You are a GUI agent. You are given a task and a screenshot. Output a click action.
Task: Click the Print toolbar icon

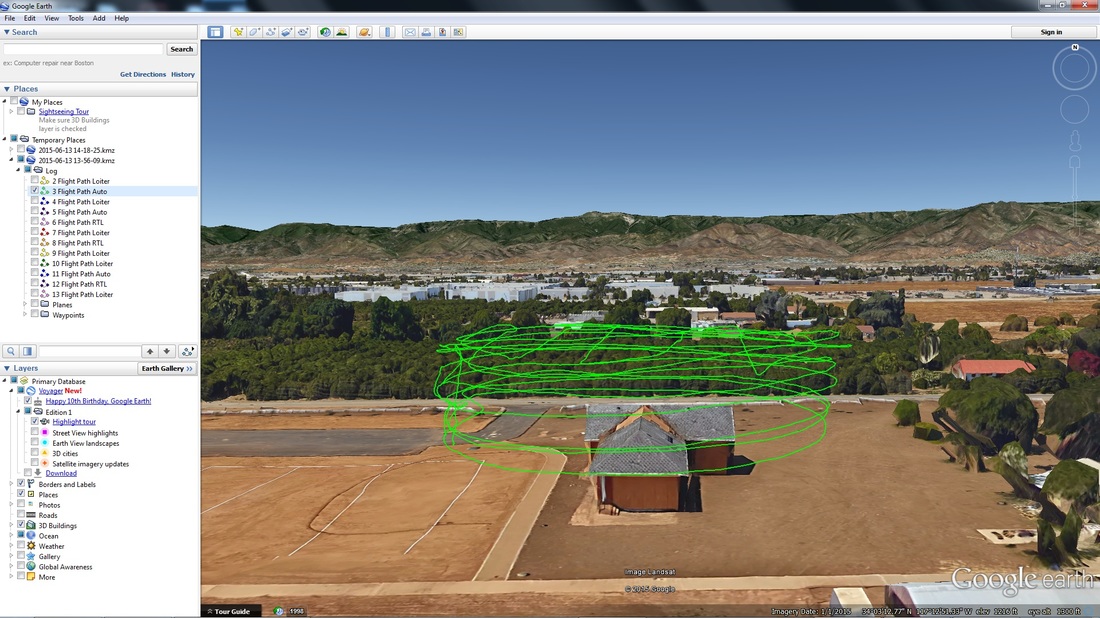pyautogui.click(x=426, y=32)
